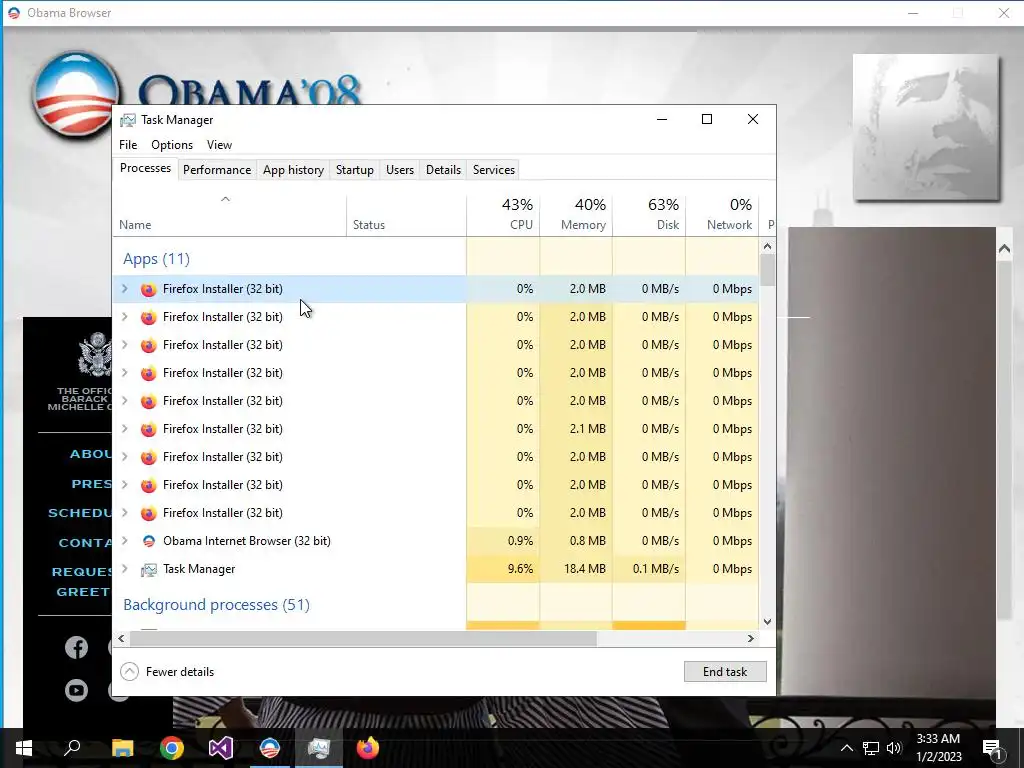The width and height of the screenshot is (1024, 768).
Task: Switch to the Details tab
Action: click(443, 170)
